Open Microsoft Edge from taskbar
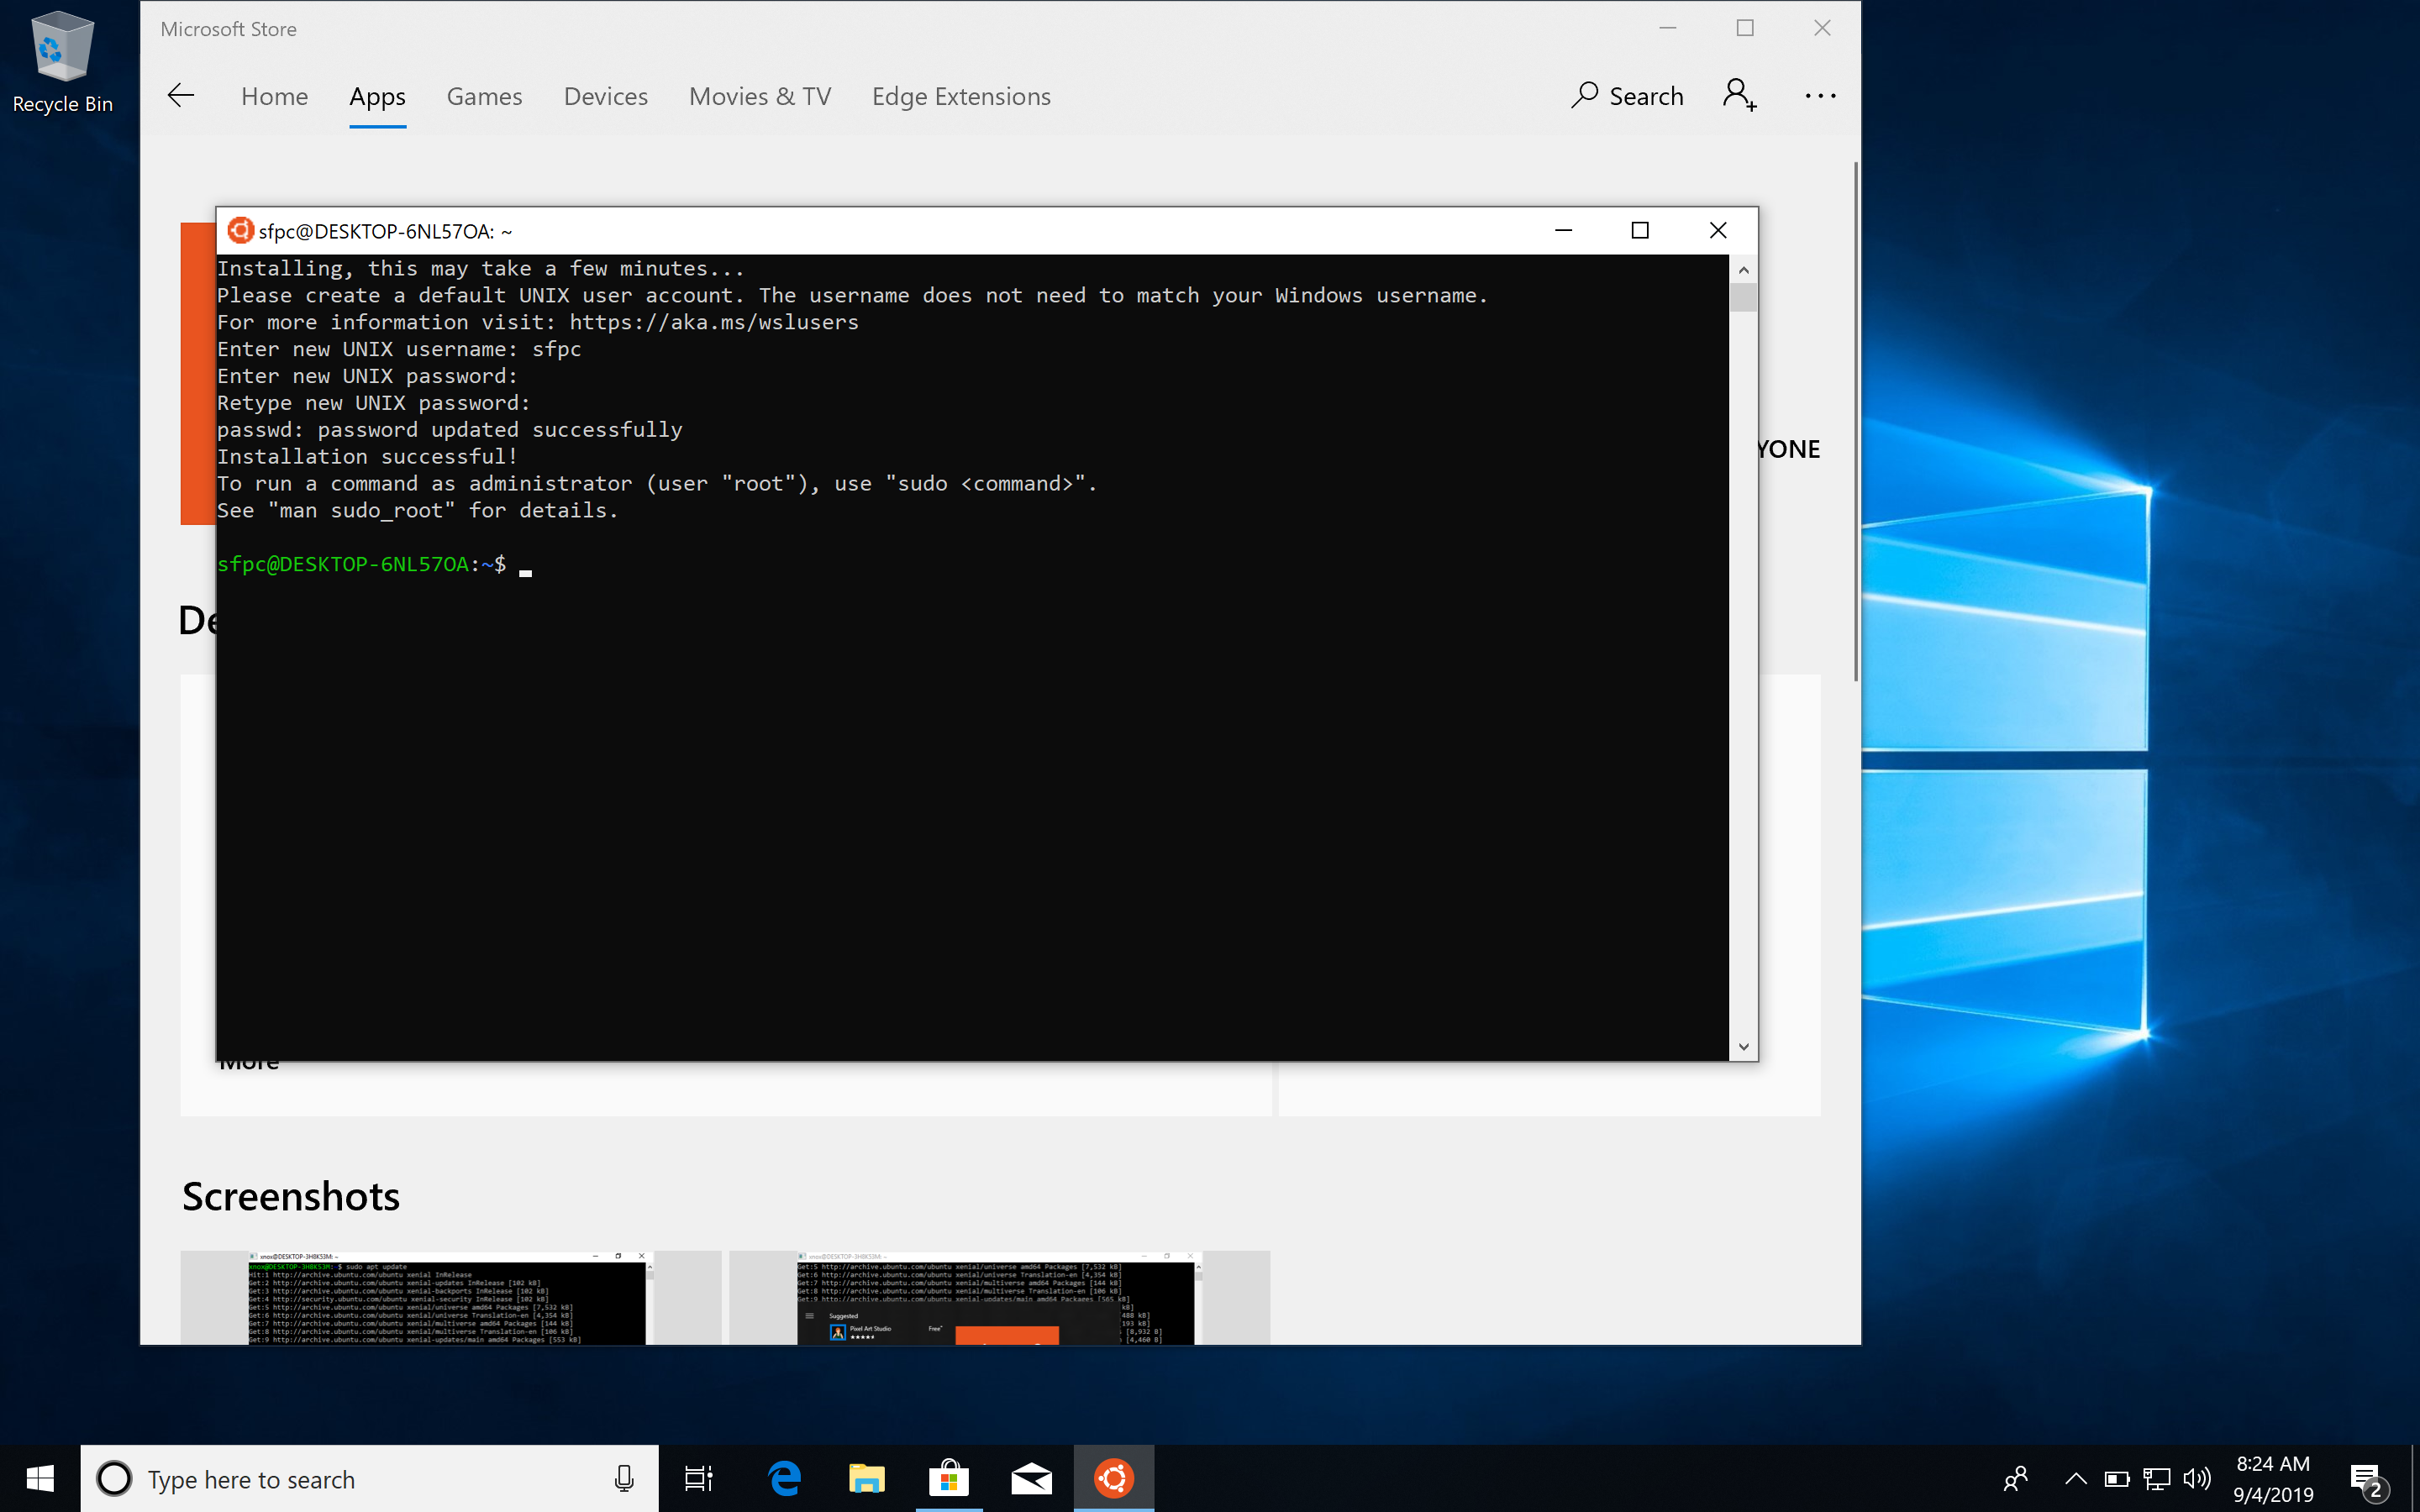 tap(785, 1478)
